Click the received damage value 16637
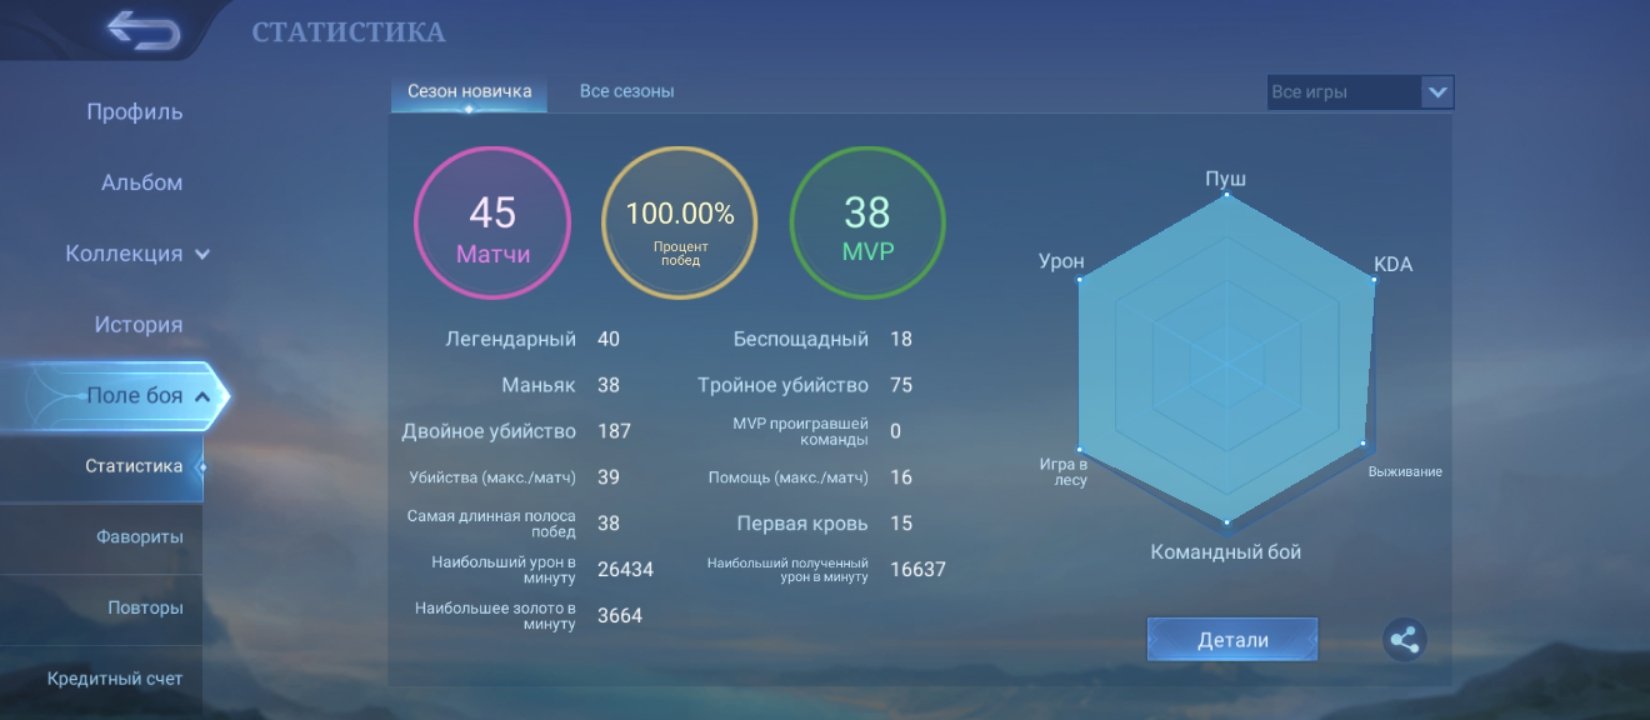This screenshot has height=720, width=1650. [917, 569]
